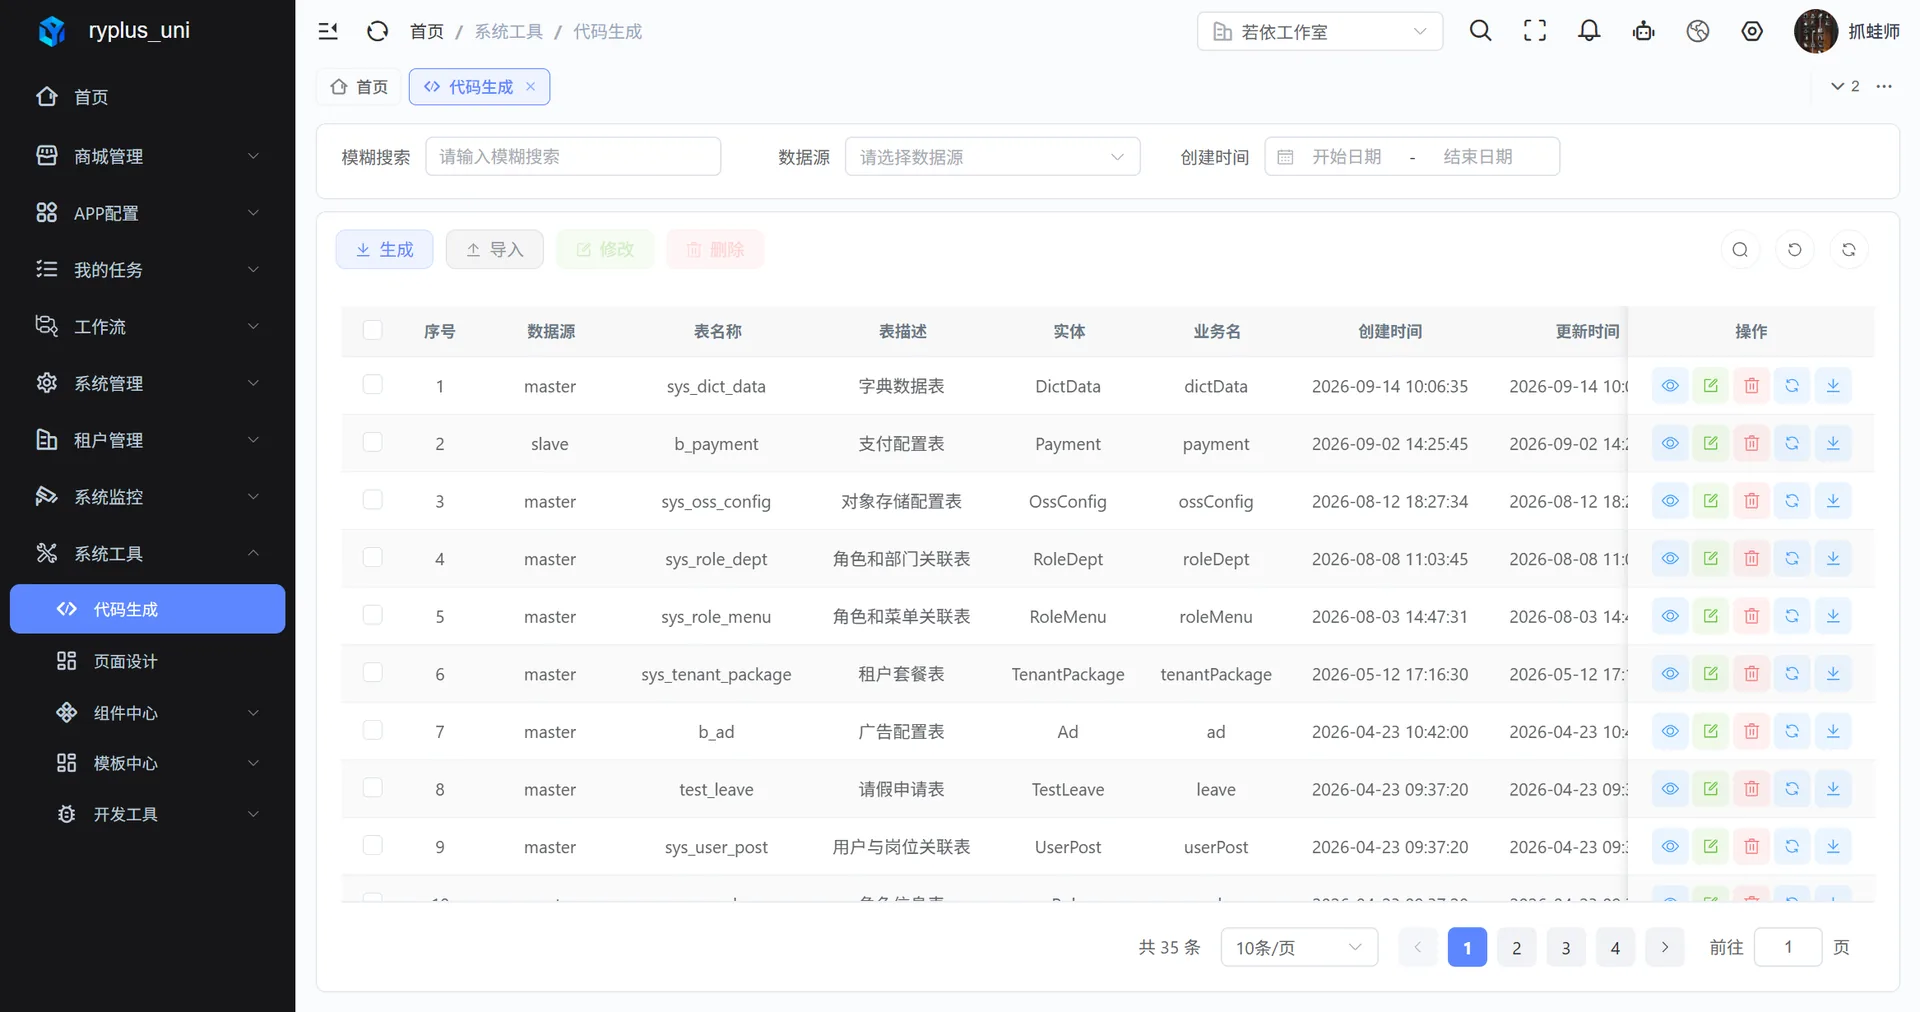This screenshot has width=1920, height=1012.
Task: Edit the sys_role_dept row with the pencil icon
Action: [x=1711, y=558]
